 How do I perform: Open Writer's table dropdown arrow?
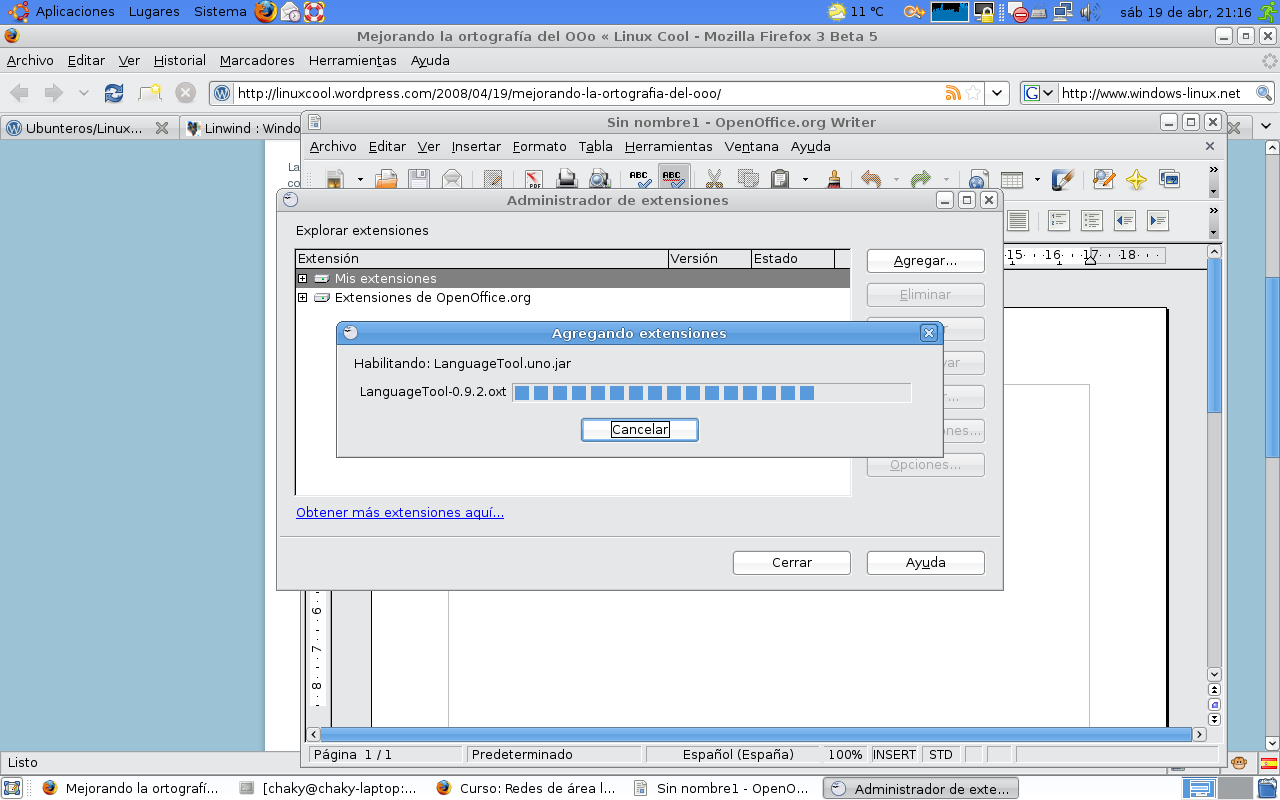[1037, 180]
